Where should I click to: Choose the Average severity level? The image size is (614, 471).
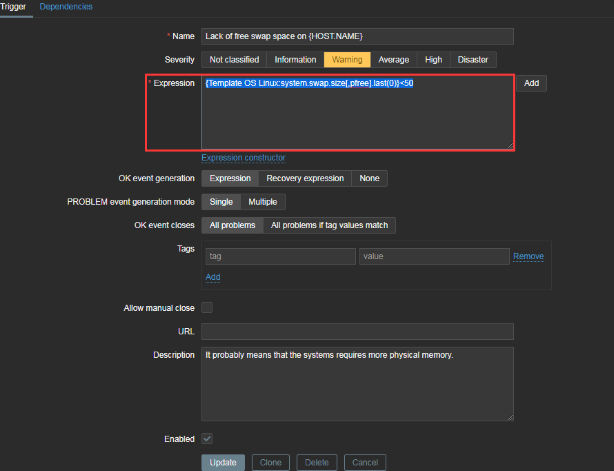[393, 60]
